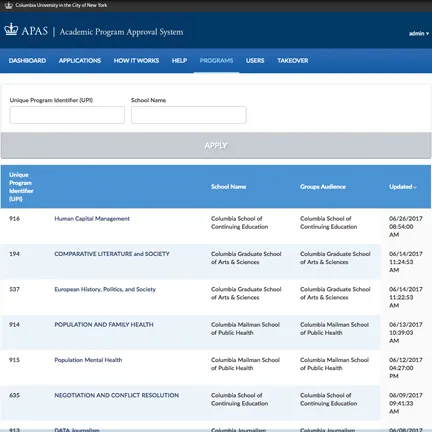Click Groups Audience cell in row 537
Viewport: 432px width, 432px height.
[x=335, y=293]
